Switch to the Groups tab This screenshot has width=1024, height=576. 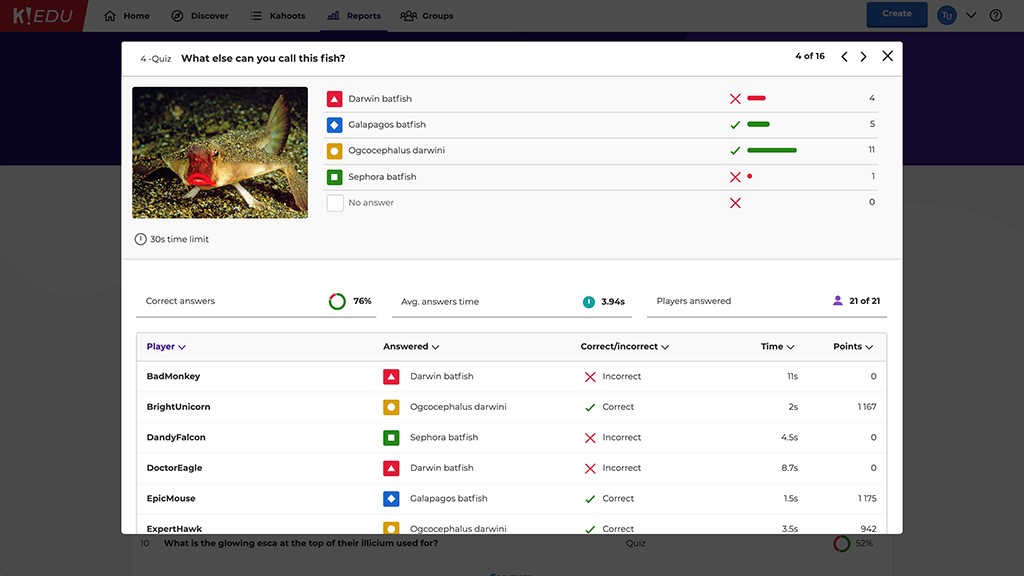tap(427, 16)
